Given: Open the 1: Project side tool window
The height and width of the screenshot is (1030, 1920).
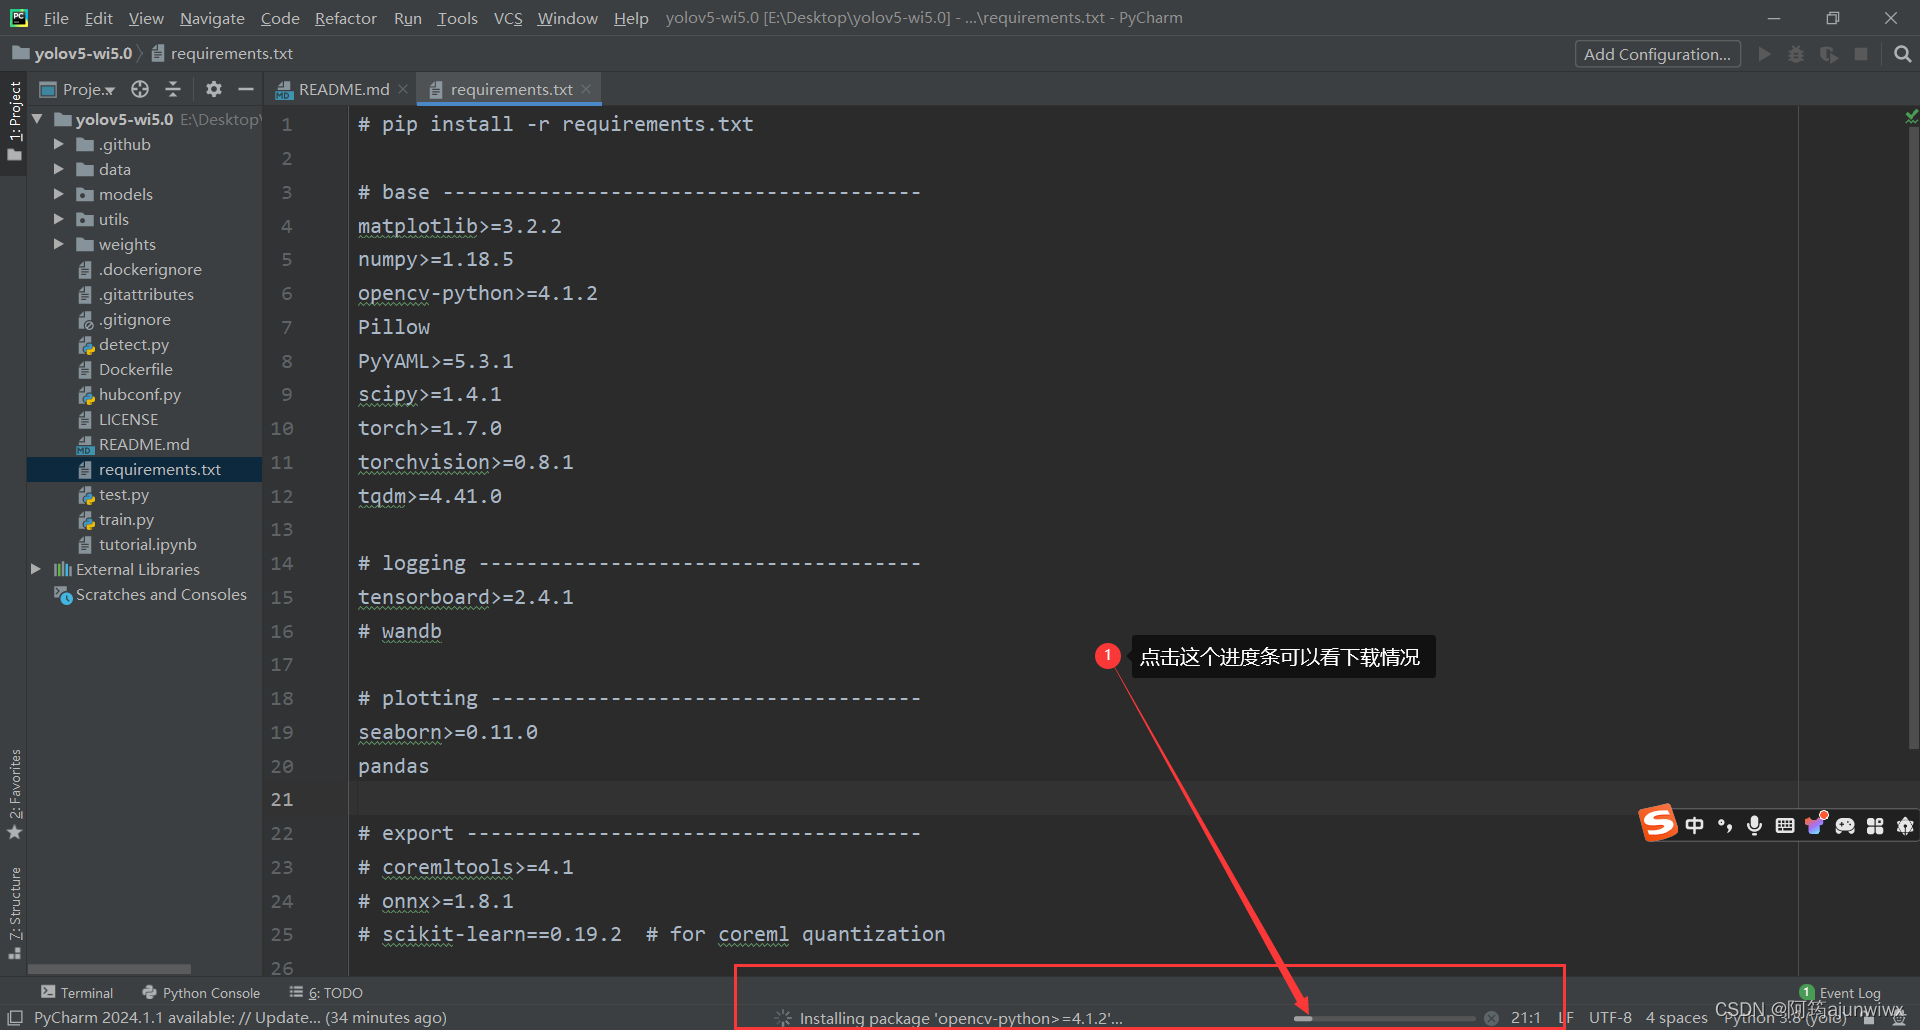Looking at the screenshot, I should [x=14, y=121].
